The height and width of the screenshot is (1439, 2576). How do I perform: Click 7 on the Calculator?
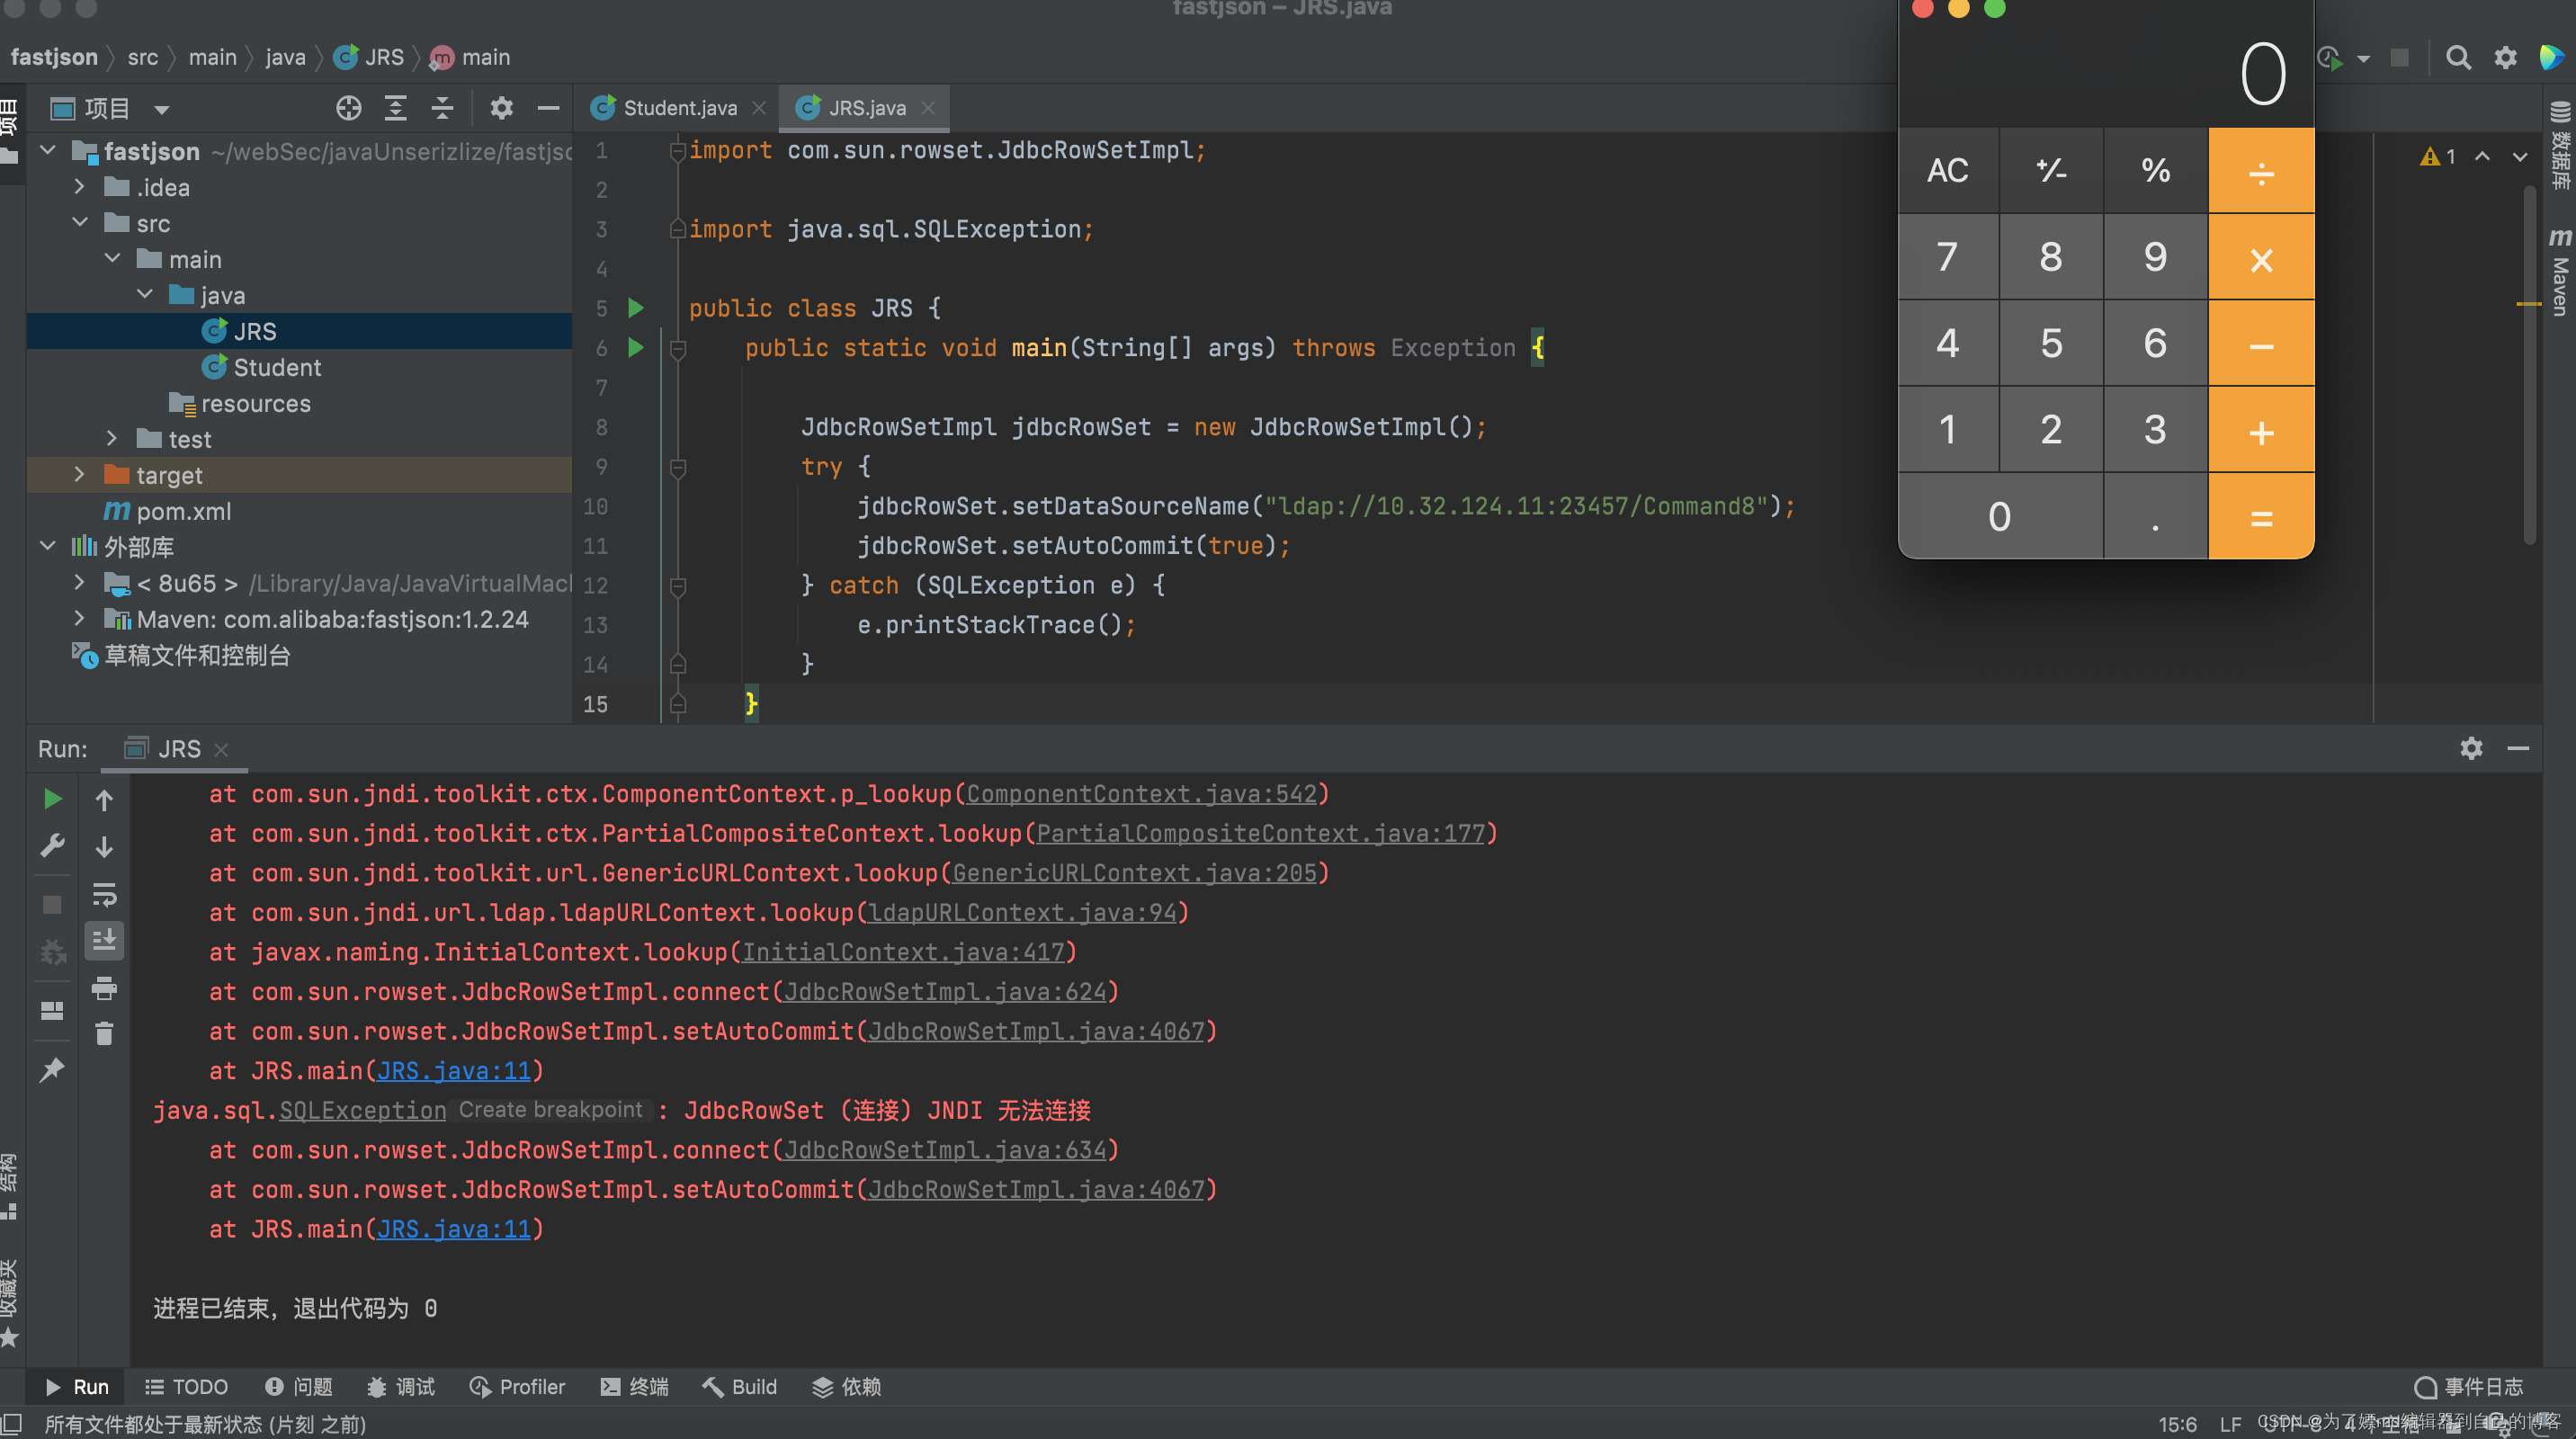click(x=1947, y=257)
